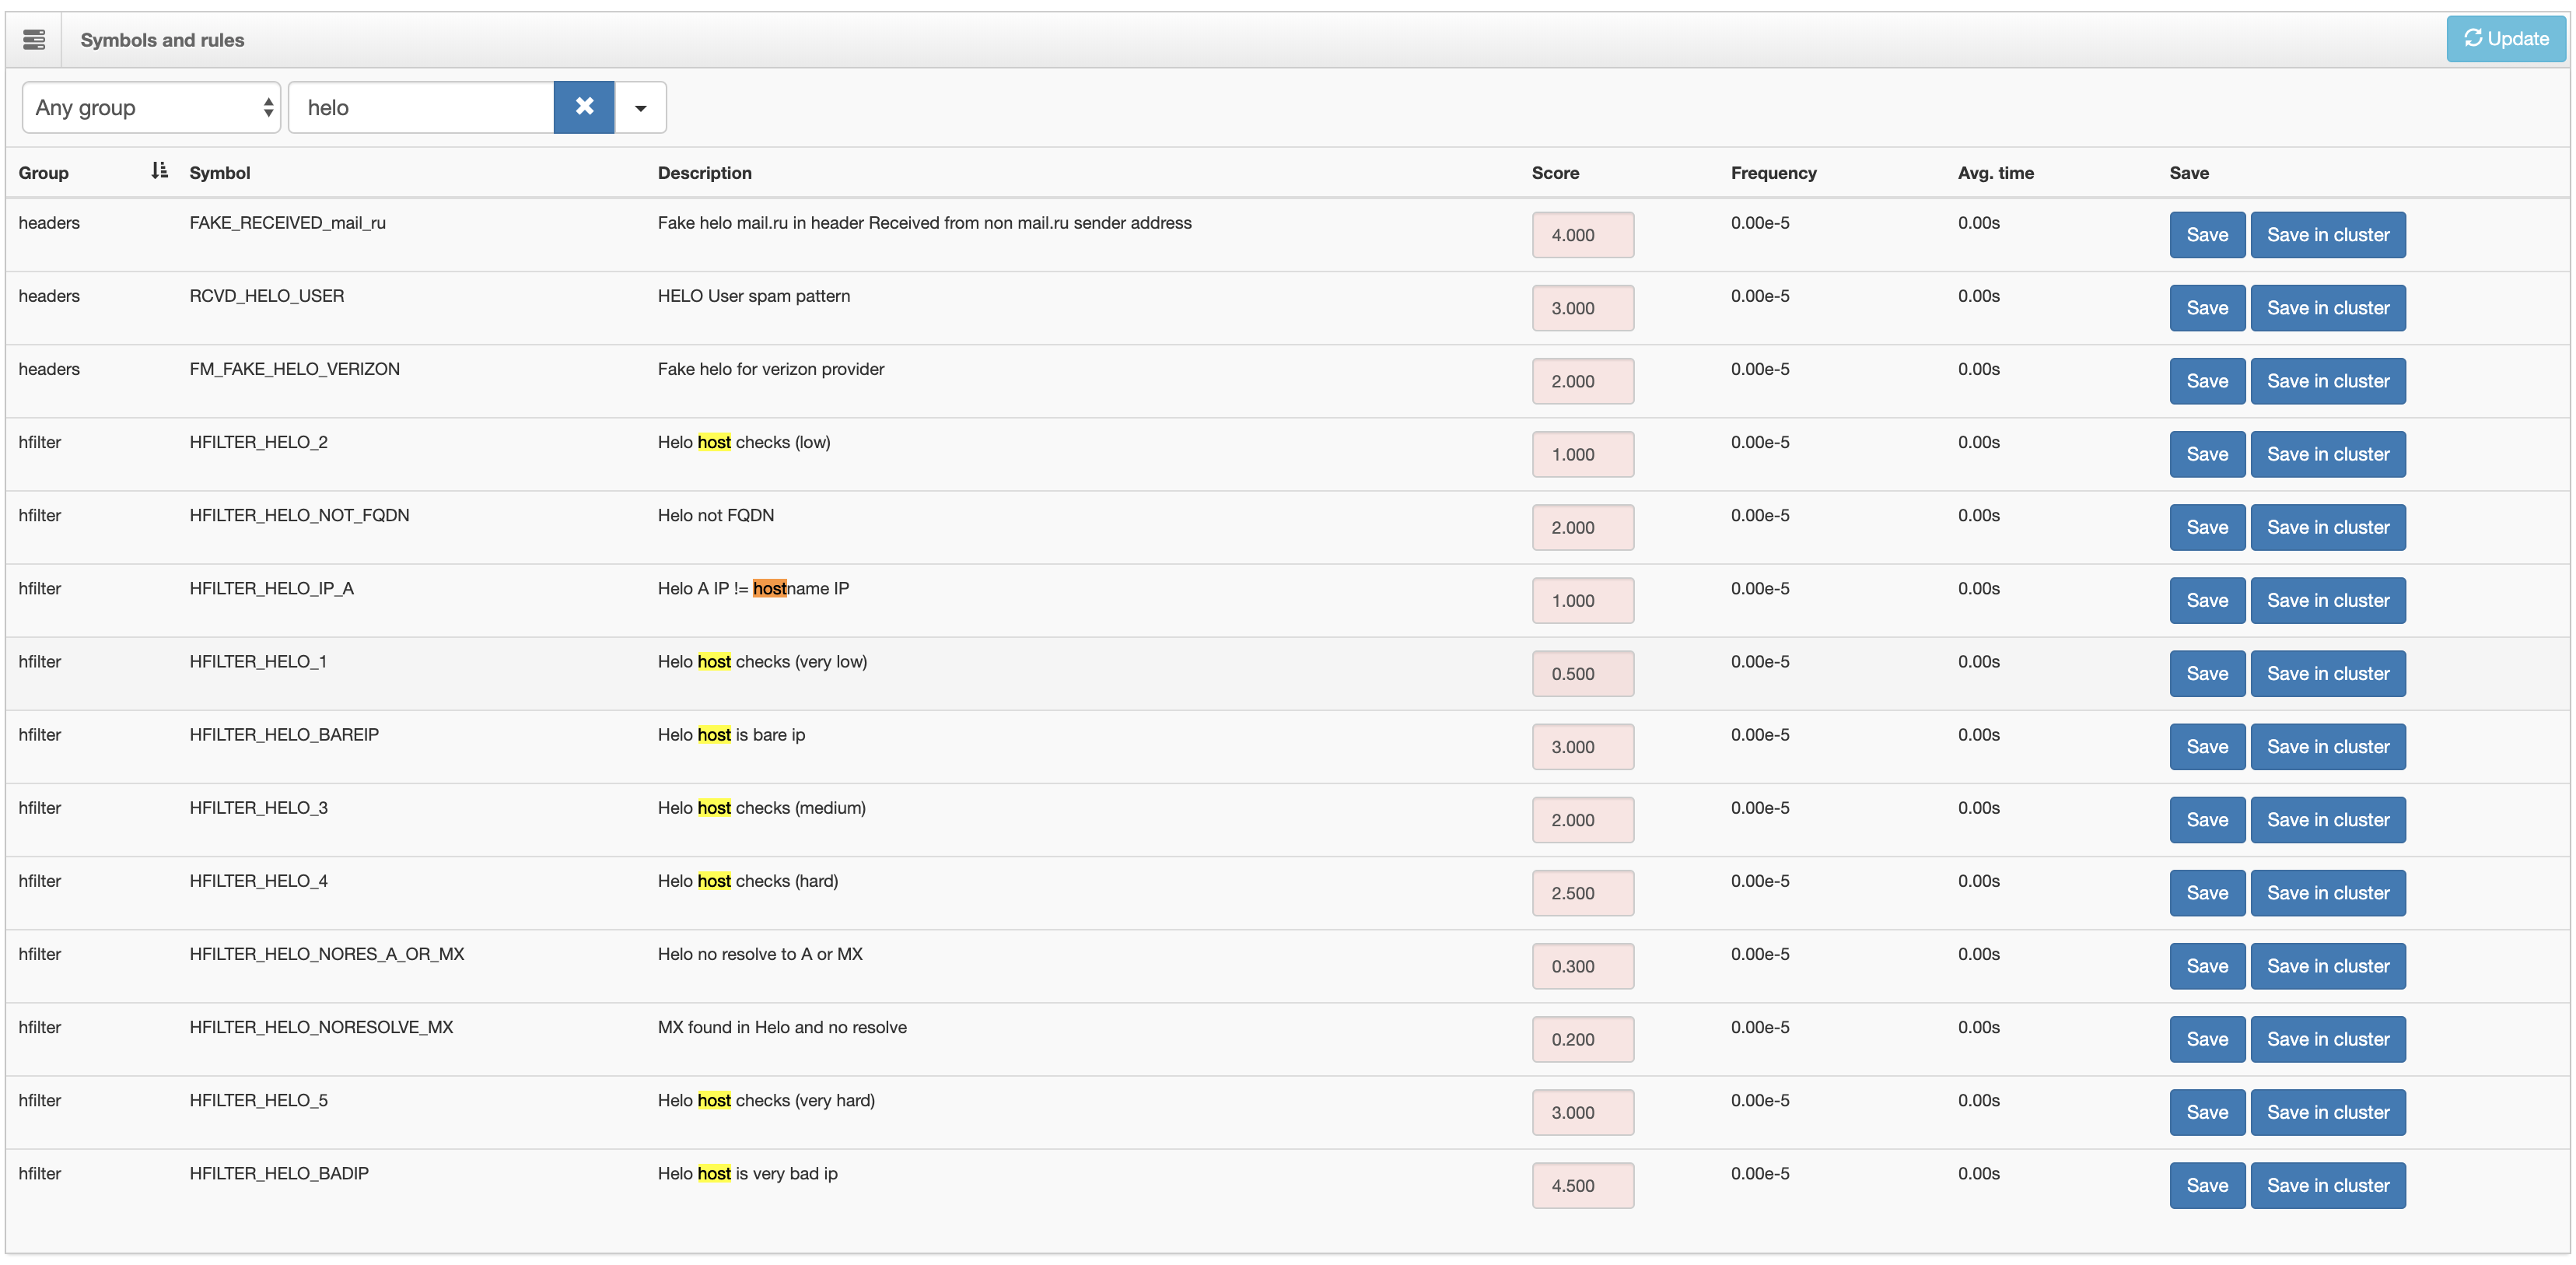Viewport: 2576px width, 1265px height.
Task: Sort by Score column header
Action: (x=1555, y=173)
